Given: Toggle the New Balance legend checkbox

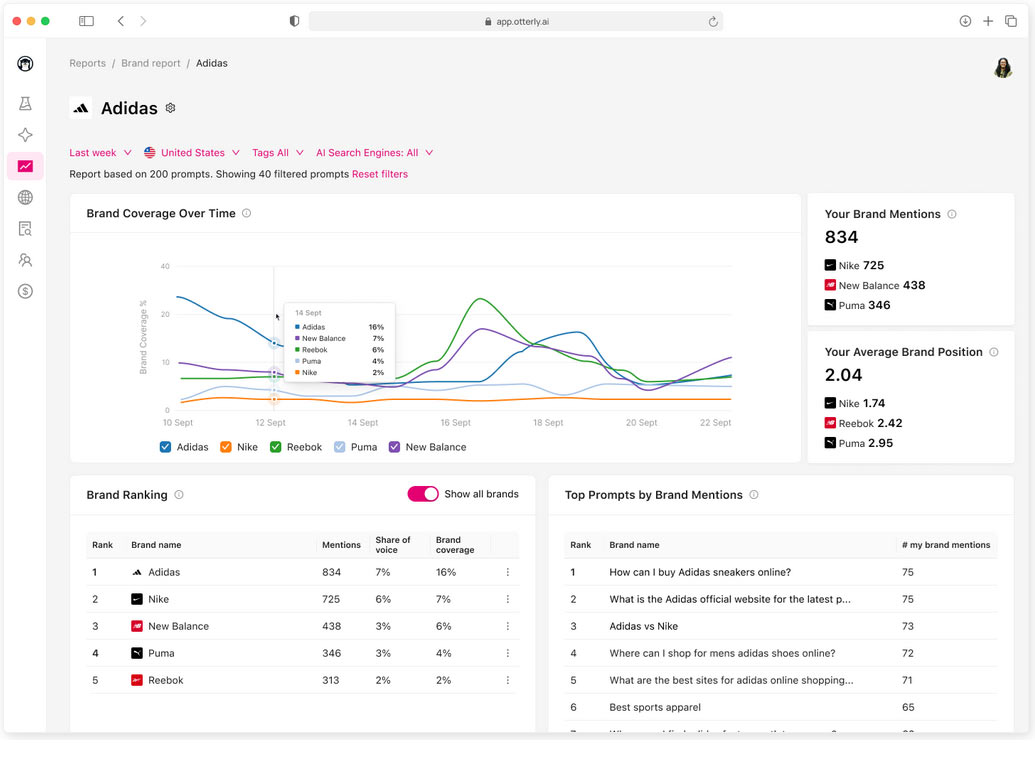Looking at the screenshot, I should click(x=395, y=447).
